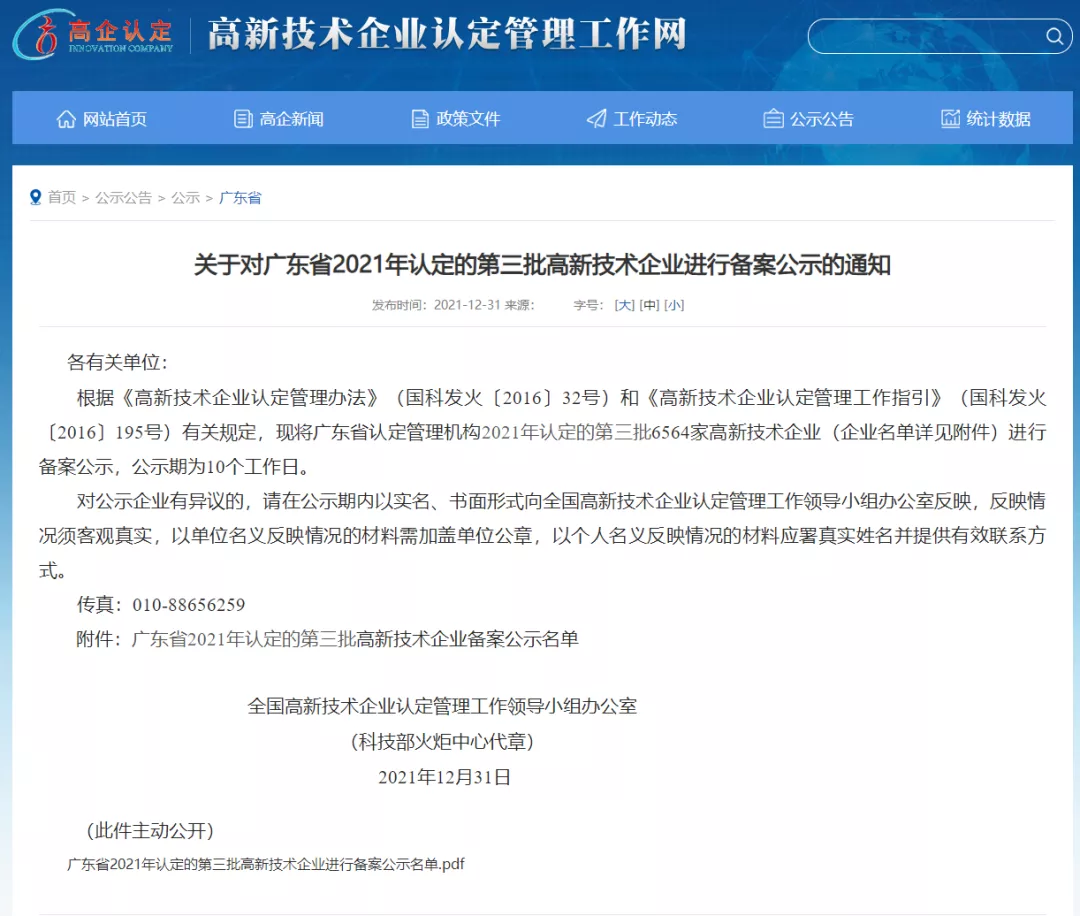Set font size to small [小]
1080x916 pixels.
pyautogui.click(x=674, y=305)
